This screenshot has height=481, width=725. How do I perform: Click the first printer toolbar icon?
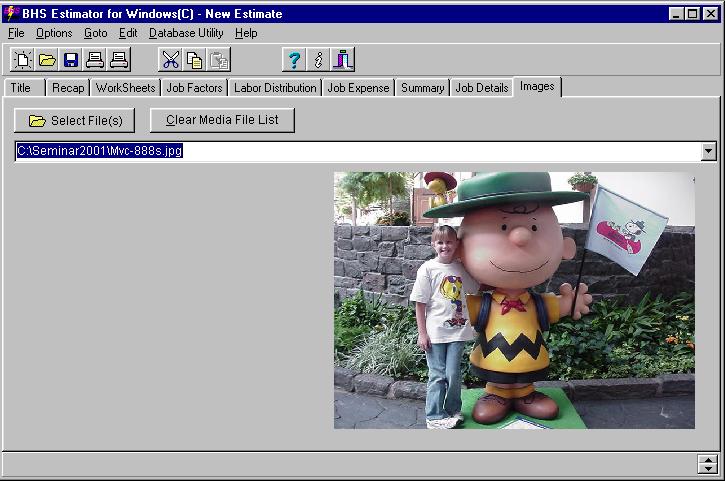(95, 60)
